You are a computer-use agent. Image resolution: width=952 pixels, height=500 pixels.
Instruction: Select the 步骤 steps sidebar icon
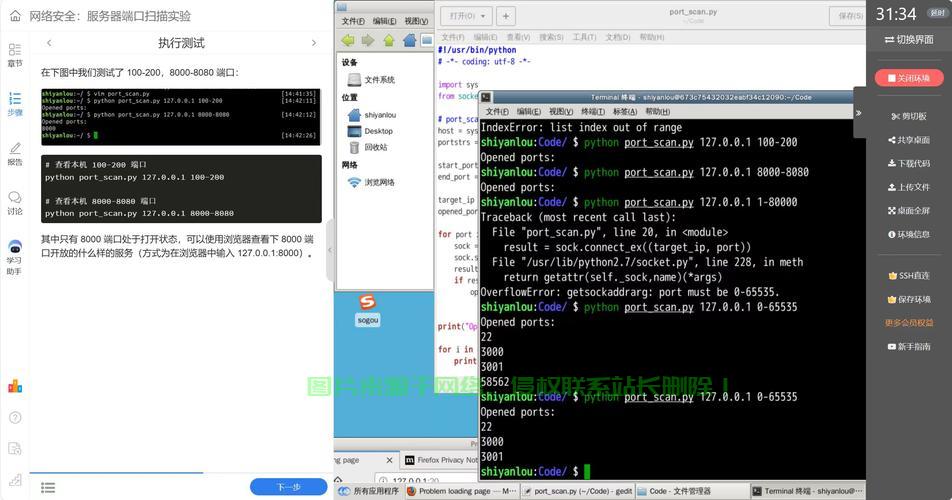pos(15,104)
